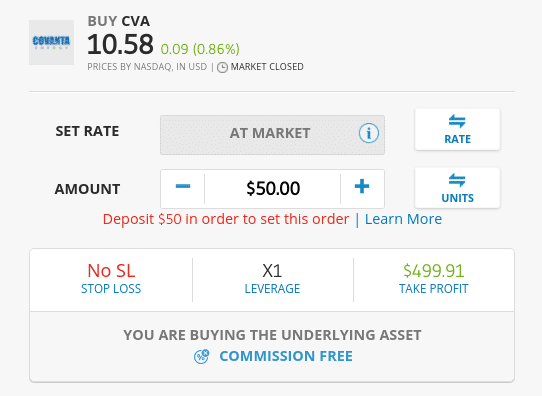Image resolution: width=542 pixels, height=396 pixels.
Task: Increase amount with the plus button
Action: click(x=362, y=187)
